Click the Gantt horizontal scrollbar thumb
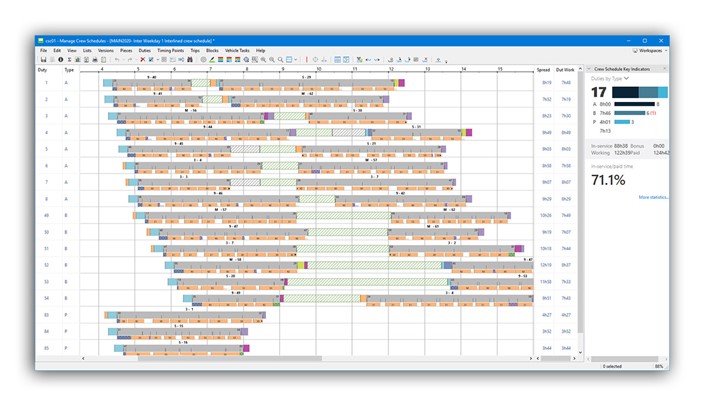 point(230,358)
